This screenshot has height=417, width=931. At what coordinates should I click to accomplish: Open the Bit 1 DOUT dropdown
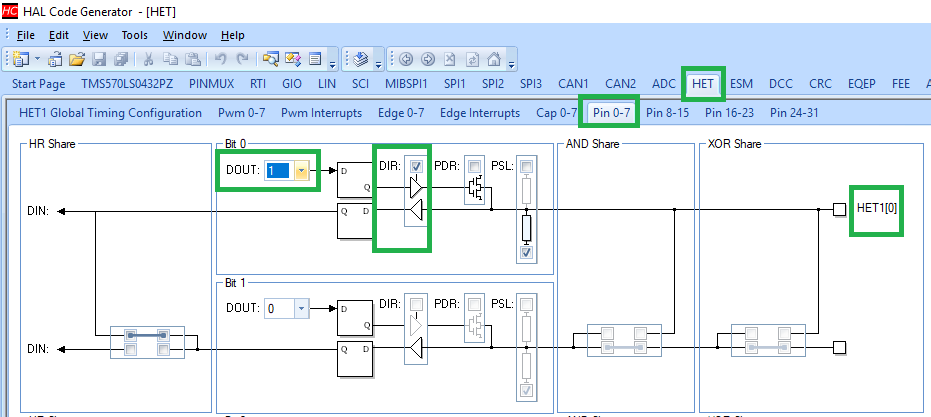(302, 308)
